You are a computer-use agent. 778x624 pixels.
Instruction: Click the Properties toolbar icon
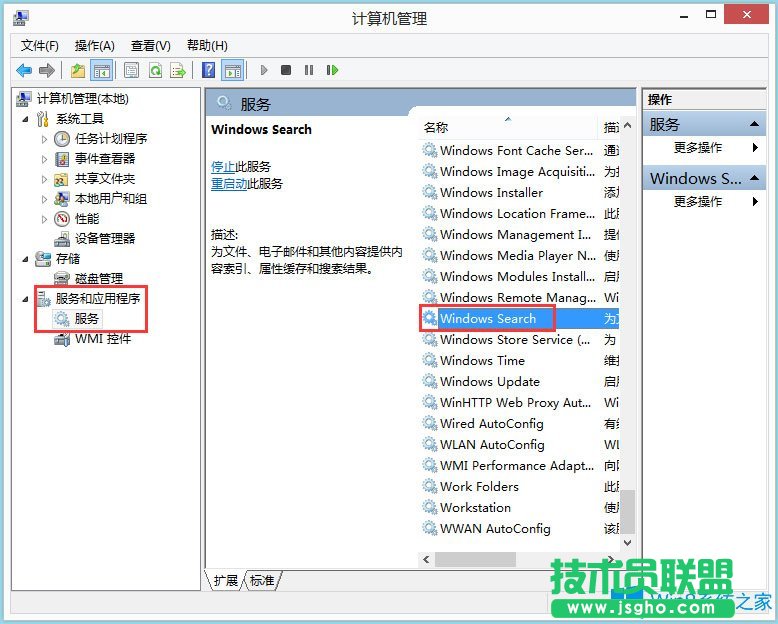[131, 70]
